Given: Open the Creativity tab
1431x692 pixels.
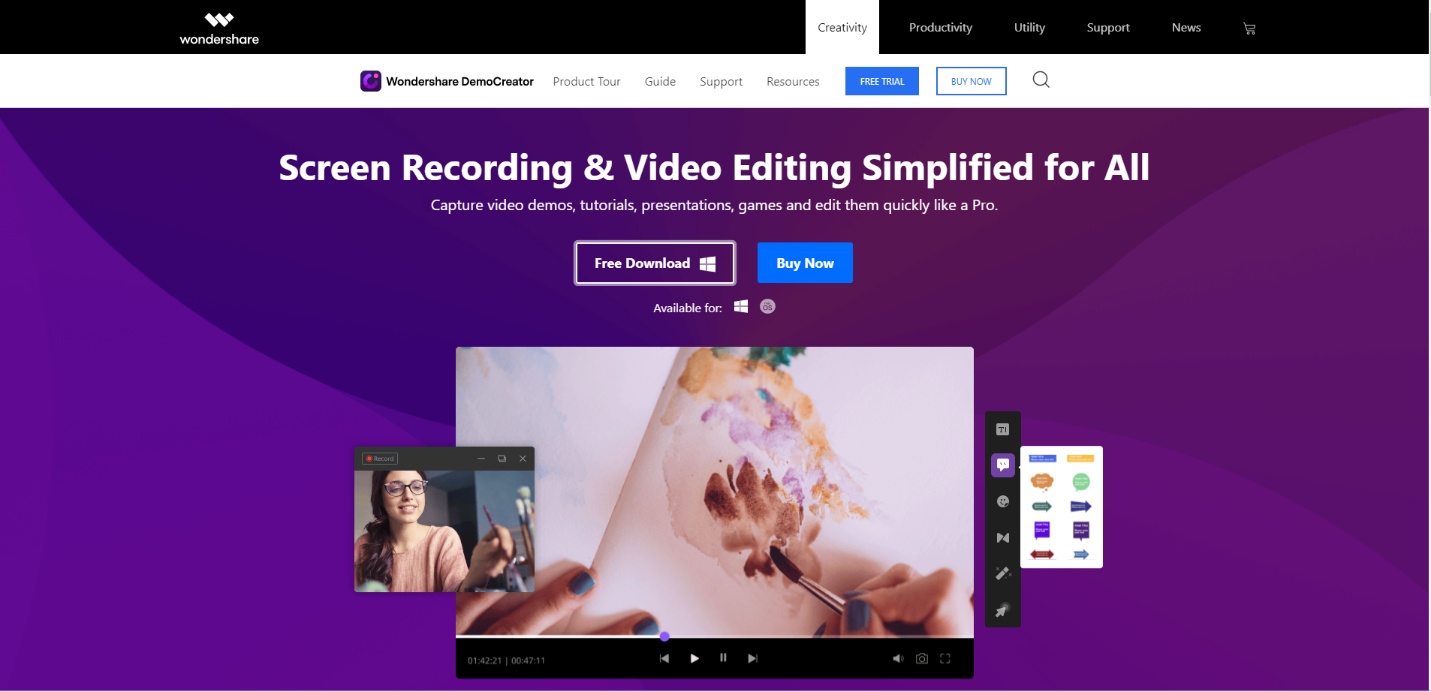Looking at the screenshot, I should click(842, 27).
